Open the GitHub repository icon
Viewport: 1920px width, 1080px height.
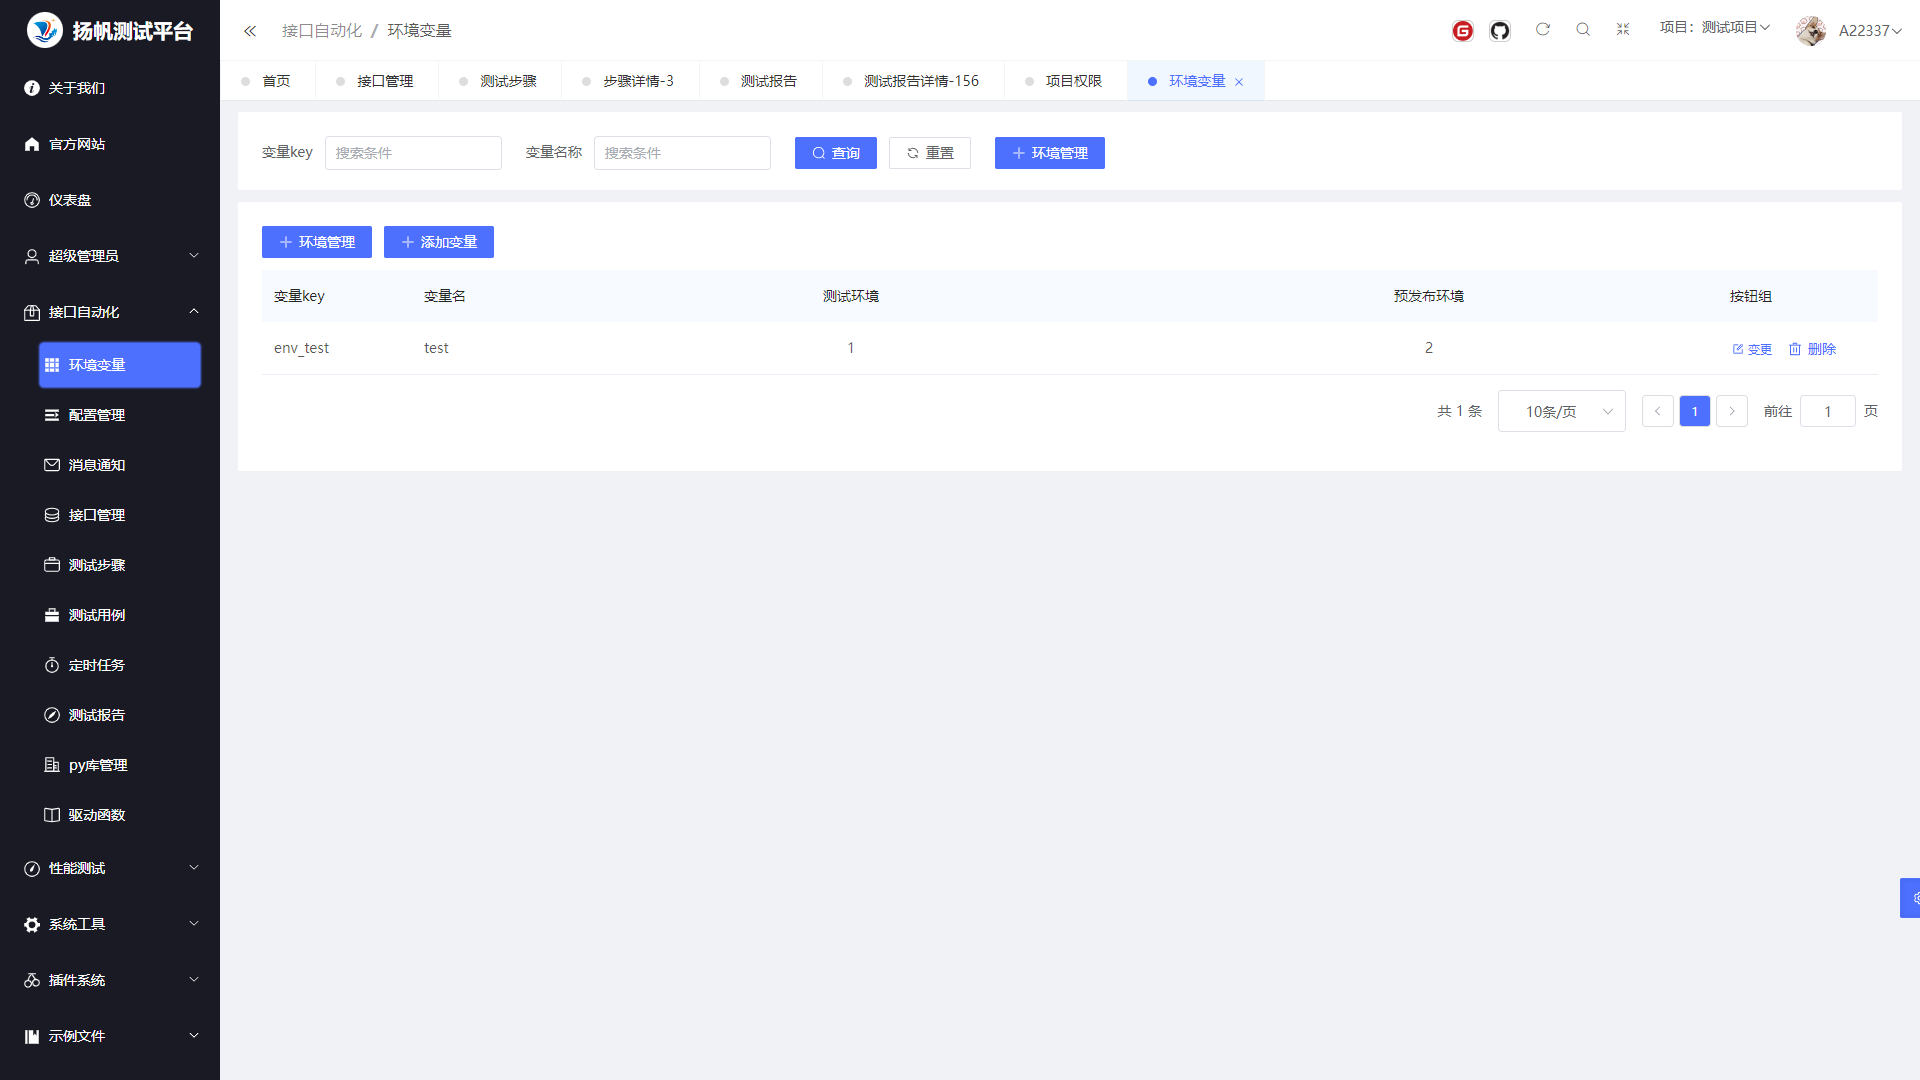click(1499, 31)
